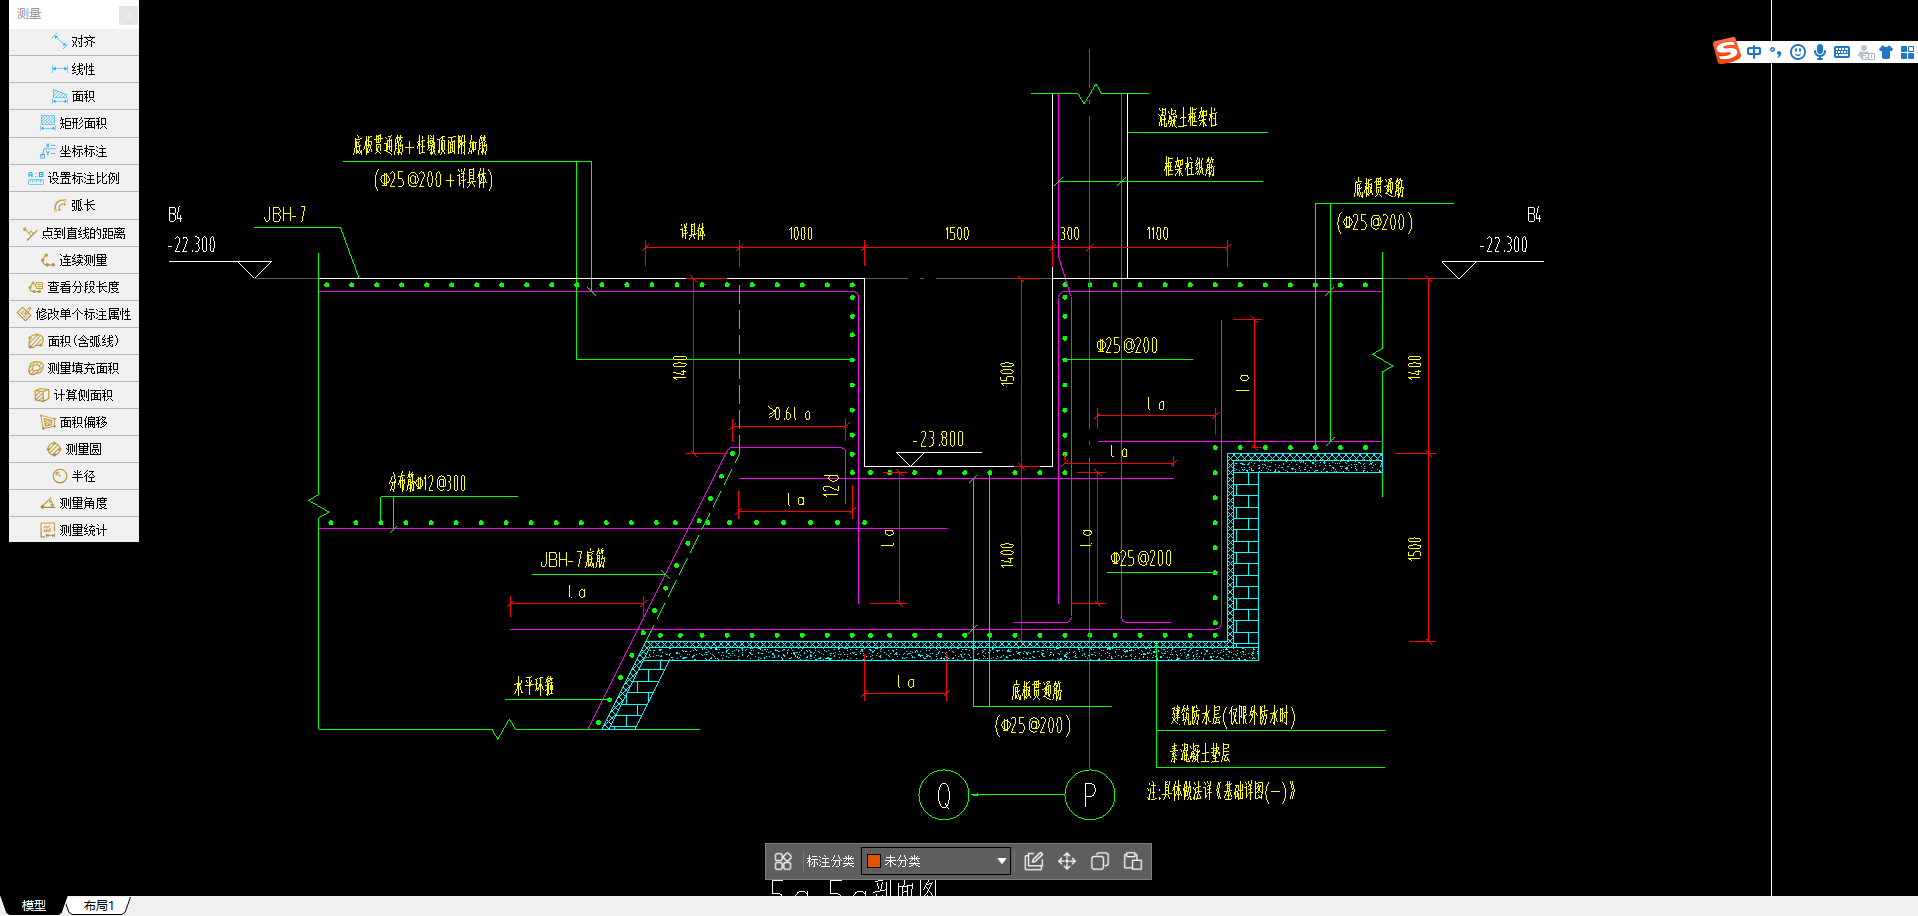Viewport: 1918px width, 916px height.
Task: Click the 1500 horizontal dimension text
Action: click(x=957, y=234)
